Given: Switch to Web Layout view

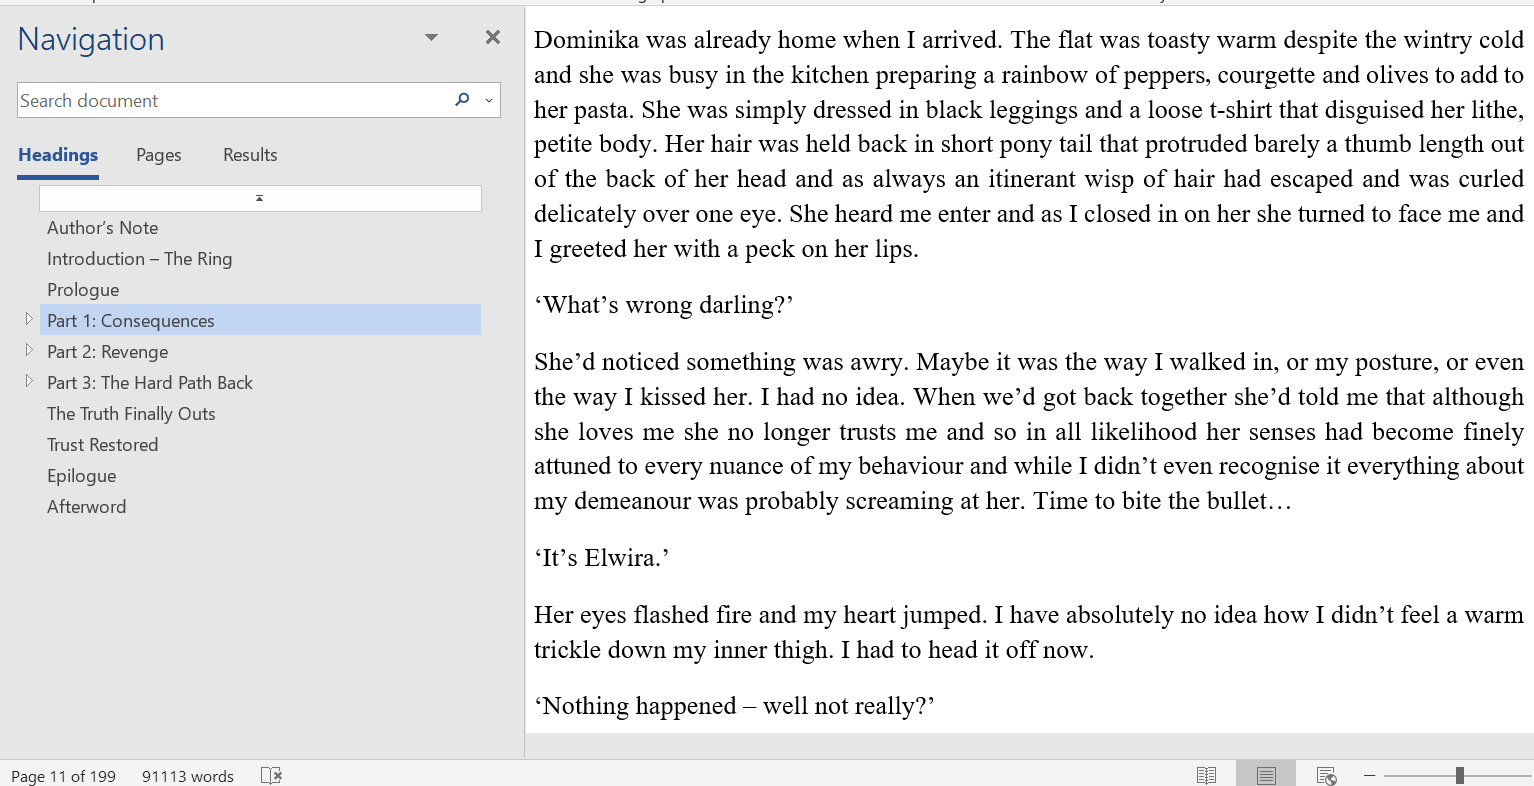Looking at the screenshot, I should 1326,775.
